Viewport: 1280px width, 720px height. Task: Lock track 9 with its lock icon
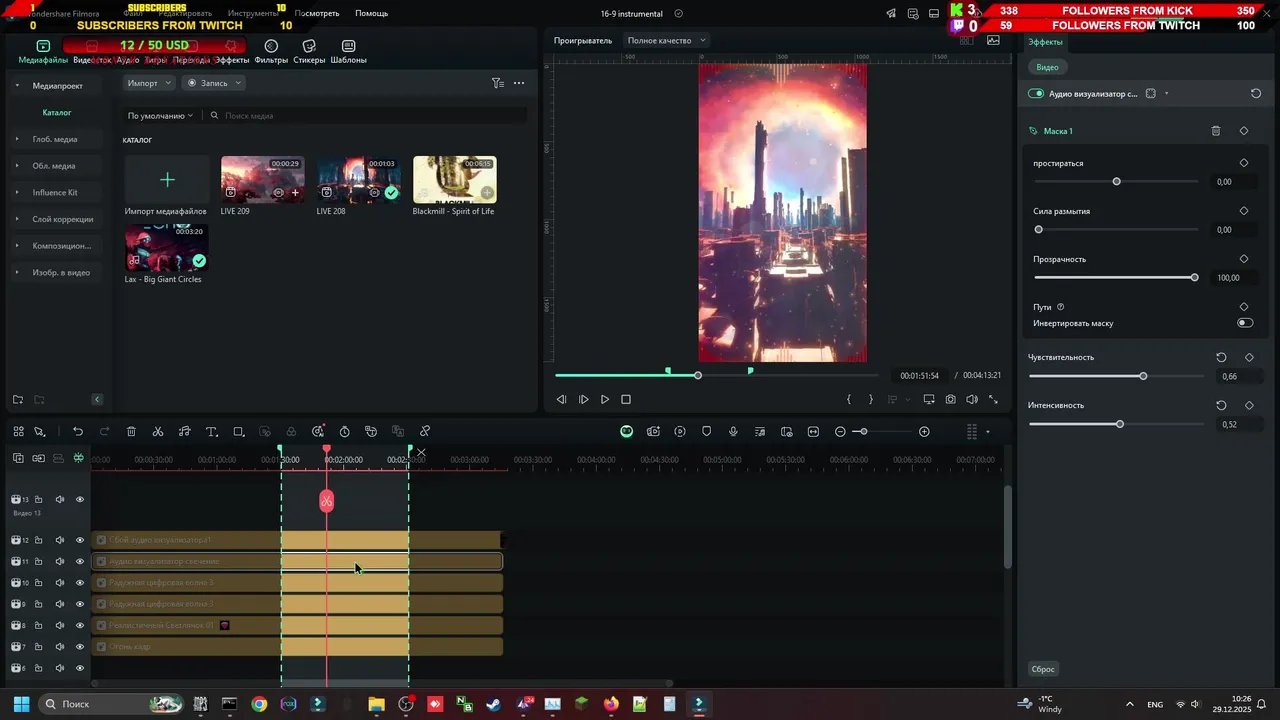pyautogui.click(x=38, y=604)
